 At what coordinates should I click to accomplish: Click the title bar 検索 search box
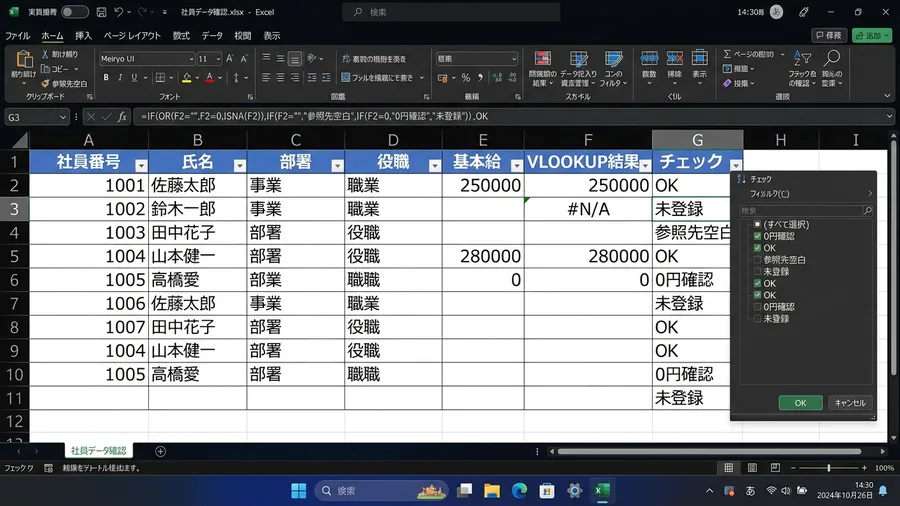tap(451, 12)
